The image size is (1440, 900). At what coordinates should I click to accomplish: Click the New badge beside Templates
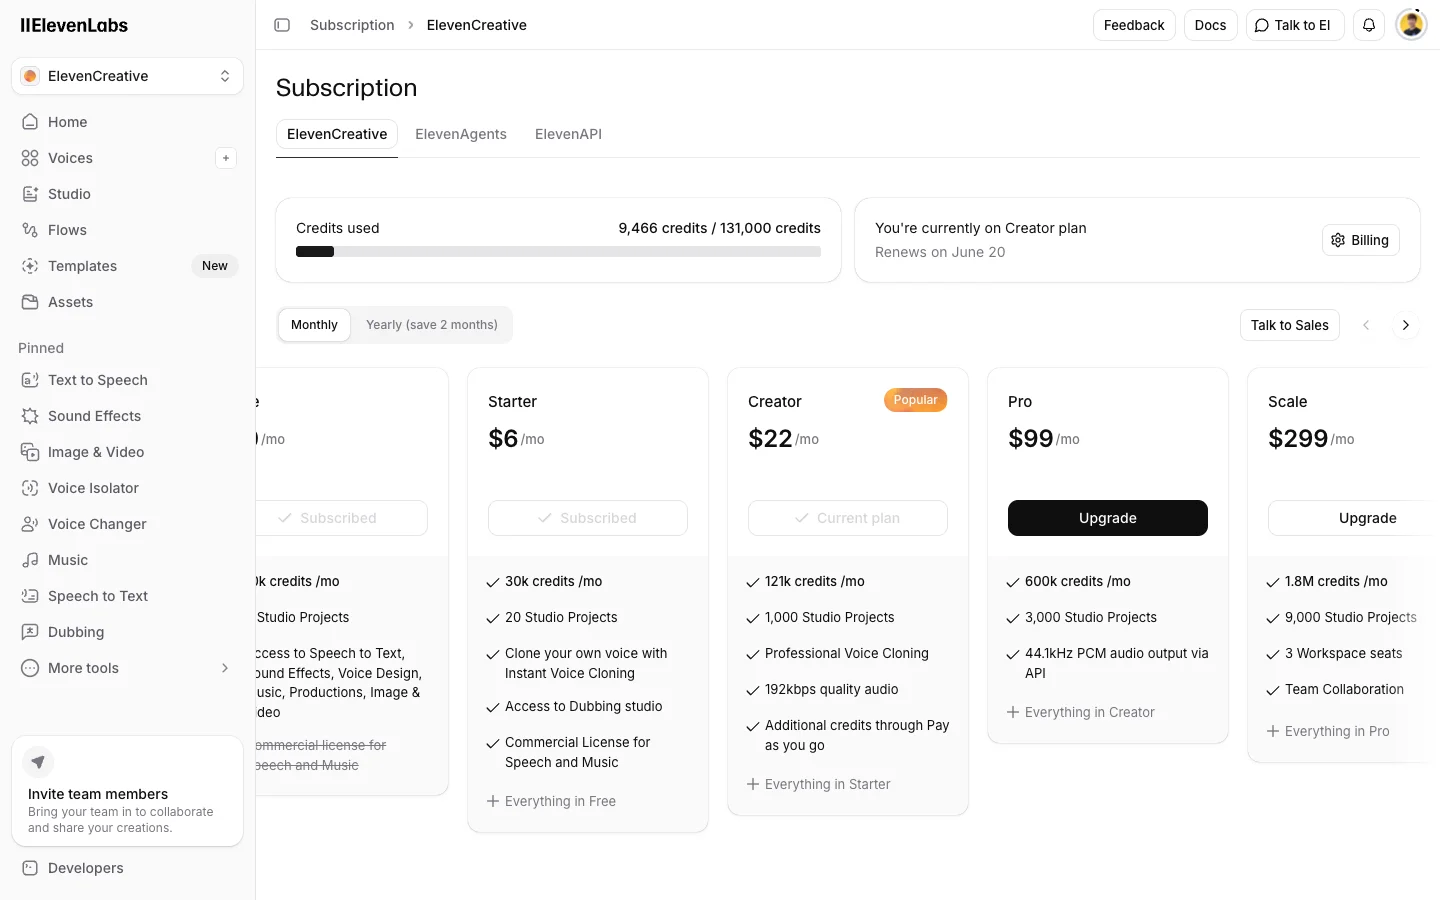(215, 266)
